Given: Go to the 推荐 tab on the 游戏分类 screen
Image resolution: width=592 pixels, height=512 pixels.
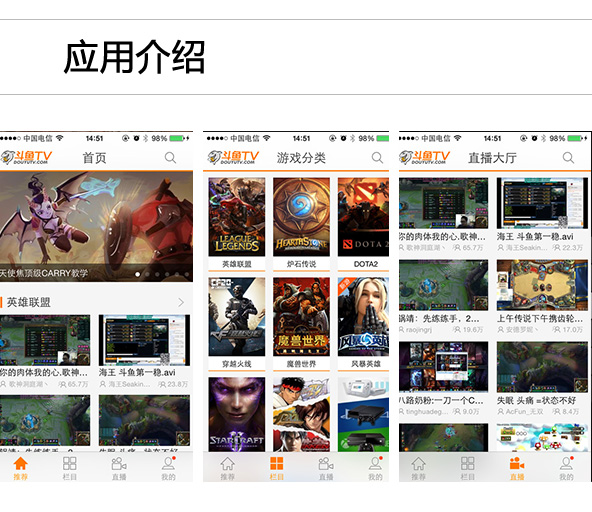Looking at the screenshot, I should click(x=227, y=468).
